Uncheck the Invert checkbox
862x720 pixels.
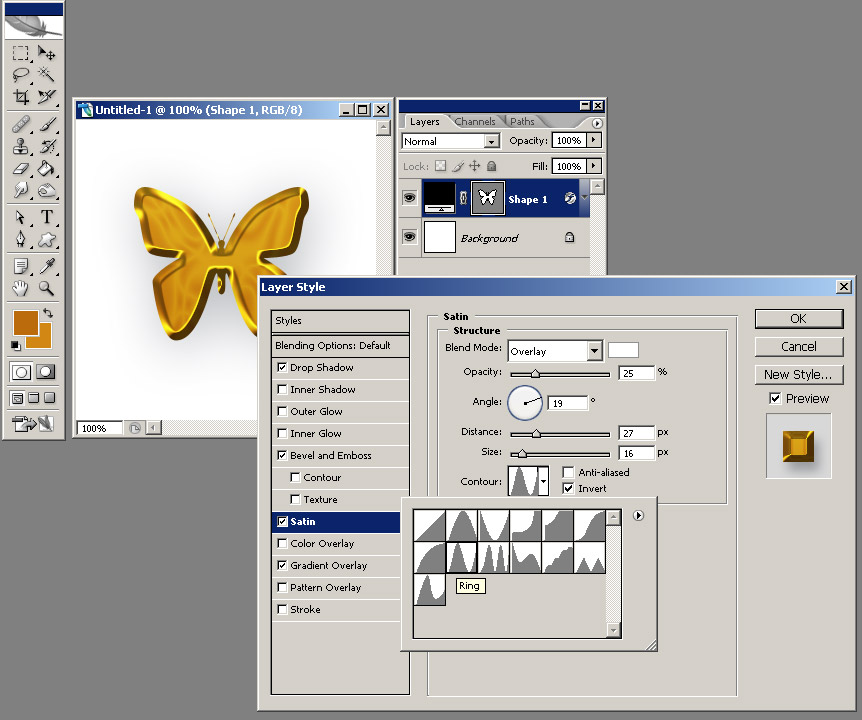coord(568,488)
